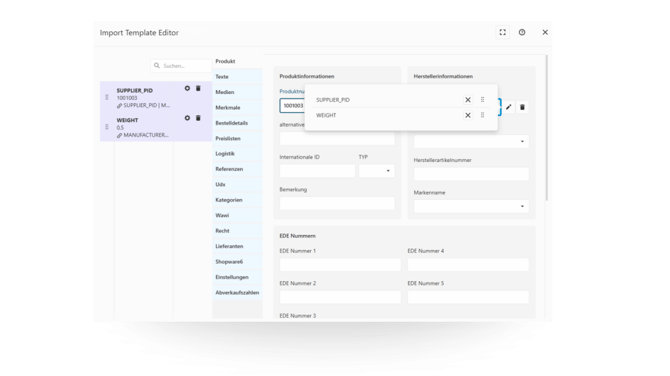Open the Markenname dropdown
This screenshot has width=670, height=376.
tap(471, 206)
